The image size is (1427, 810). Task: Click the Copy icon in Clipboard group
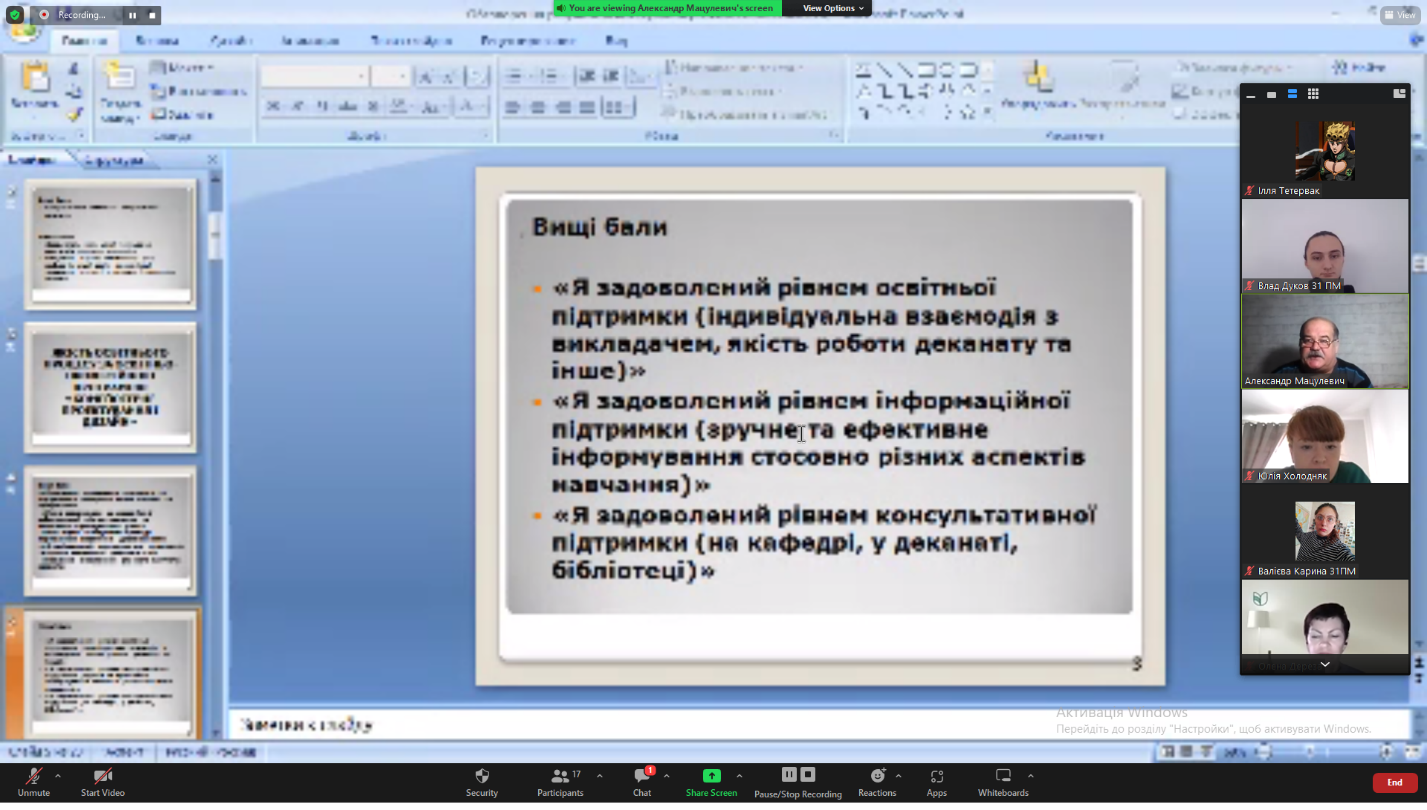(x=73, y=91)
